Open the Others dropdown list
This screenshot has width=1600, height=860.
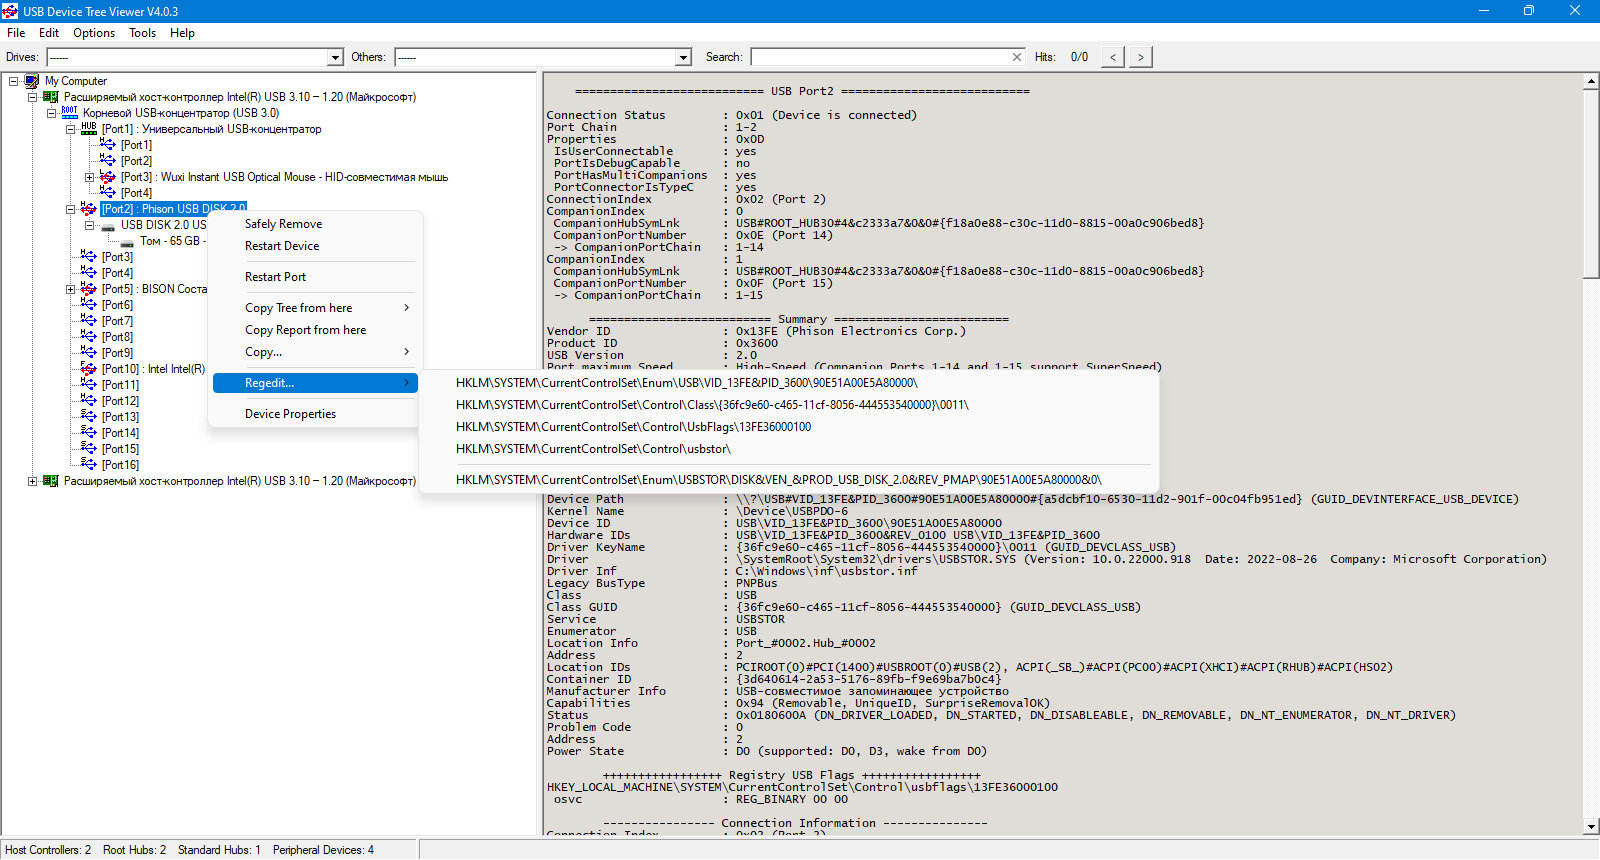point(684,58)
